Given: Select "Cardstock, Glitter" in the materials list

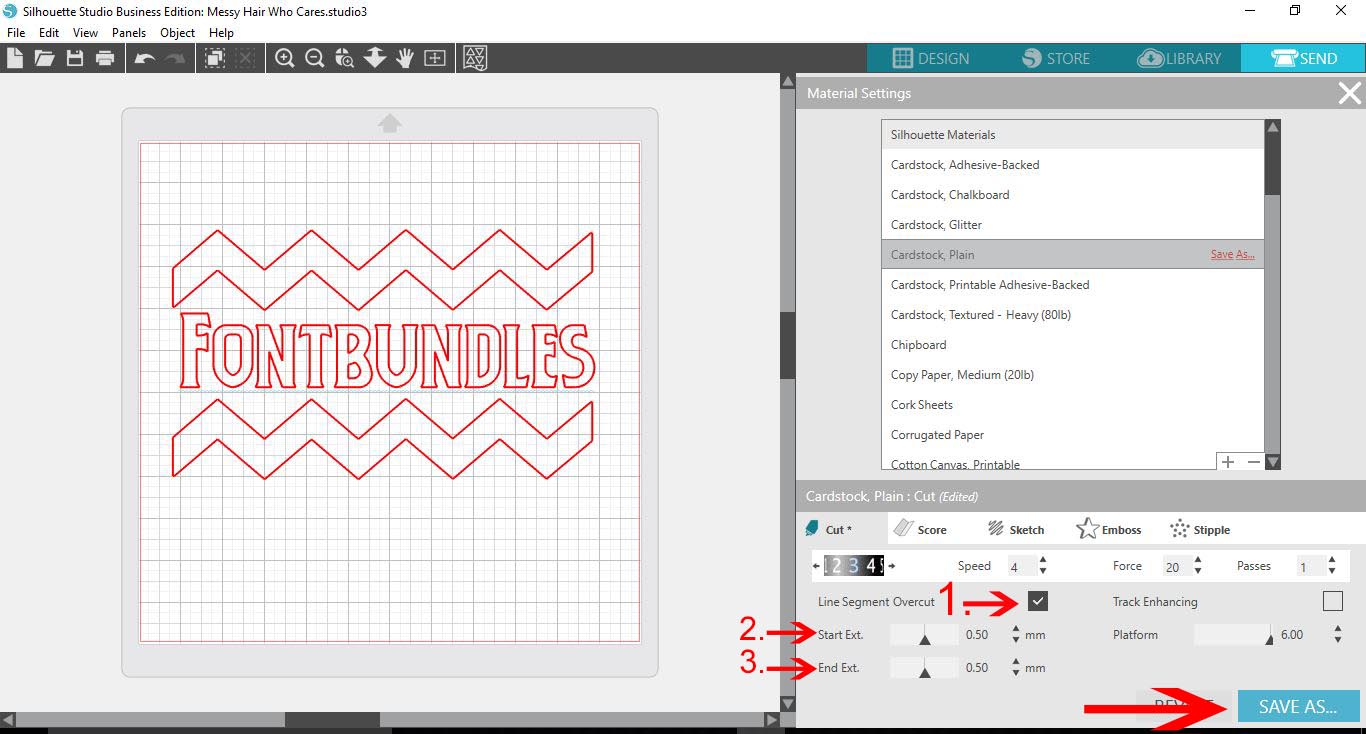Looking at the screenshot, I should (1073, 225).
